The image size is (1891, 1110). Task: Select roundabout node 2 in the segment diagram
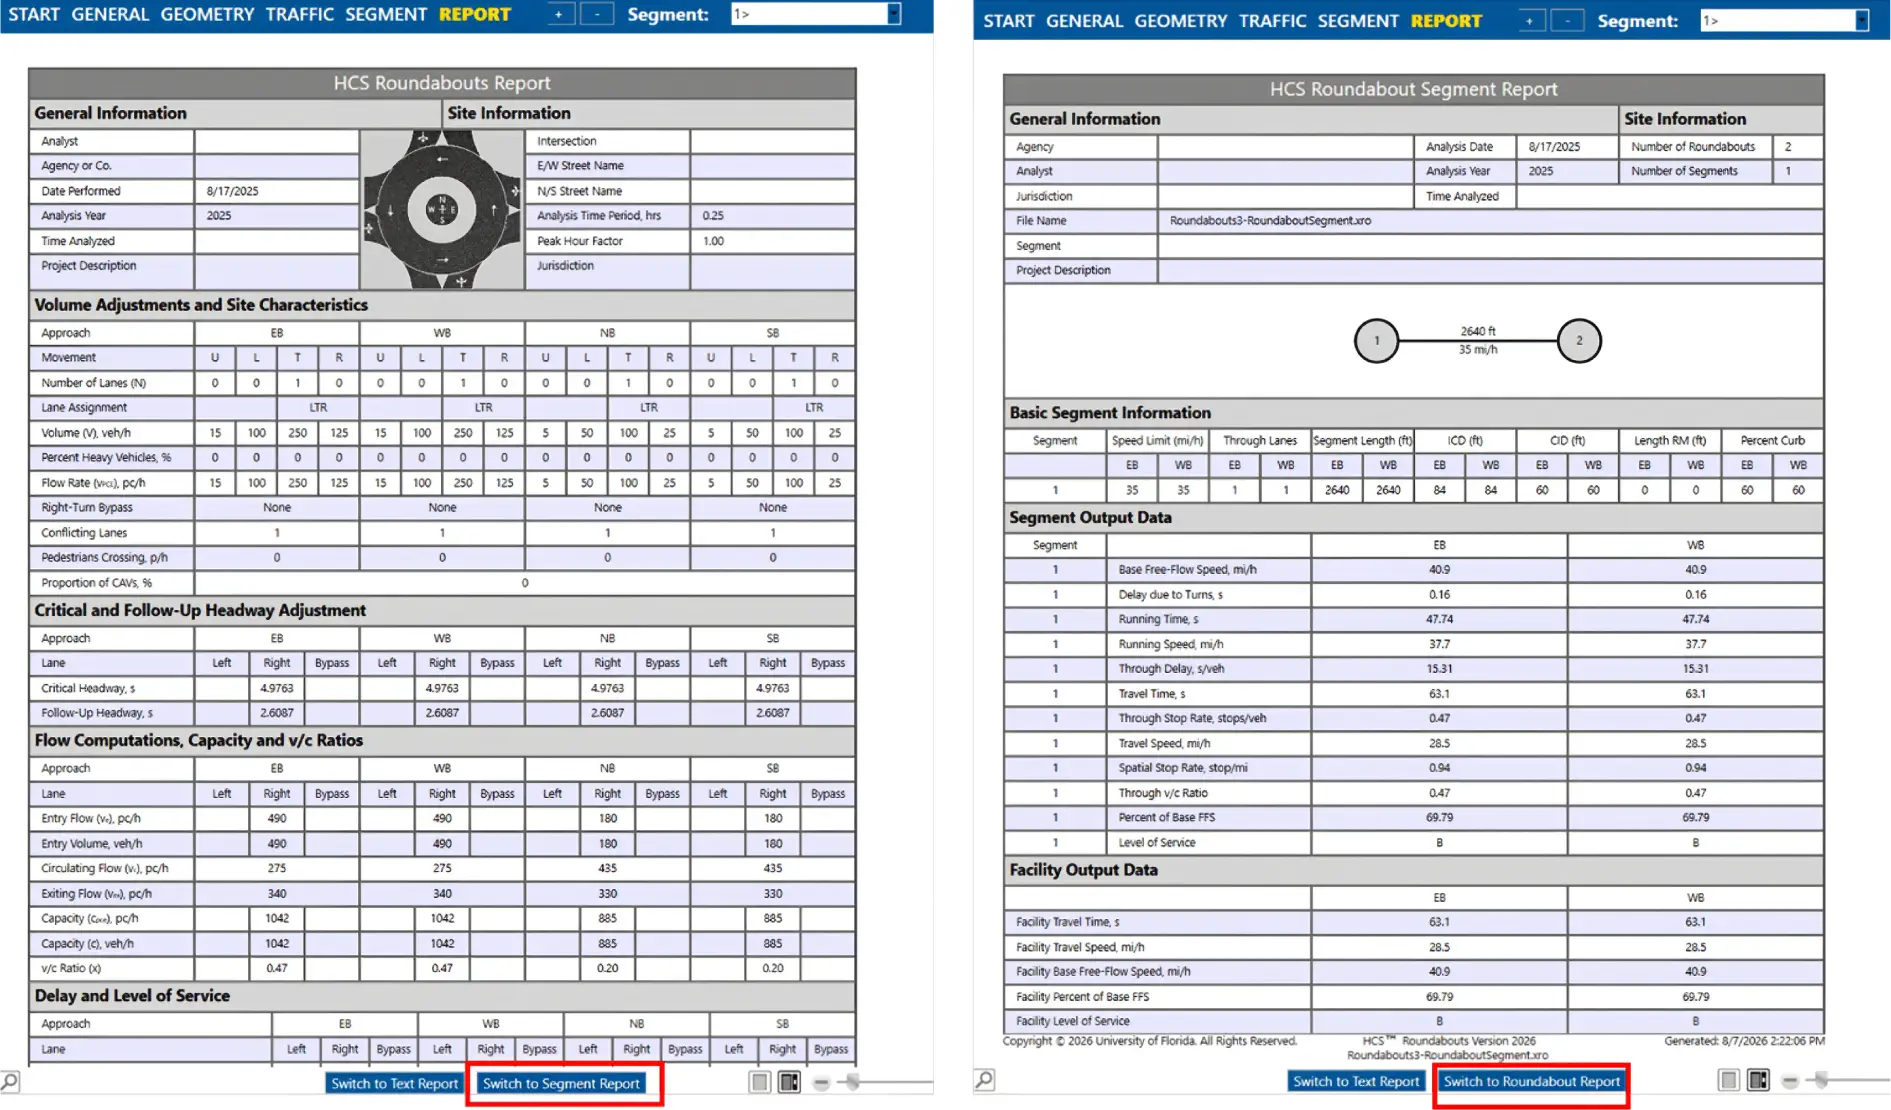[x=1579, y=341]
